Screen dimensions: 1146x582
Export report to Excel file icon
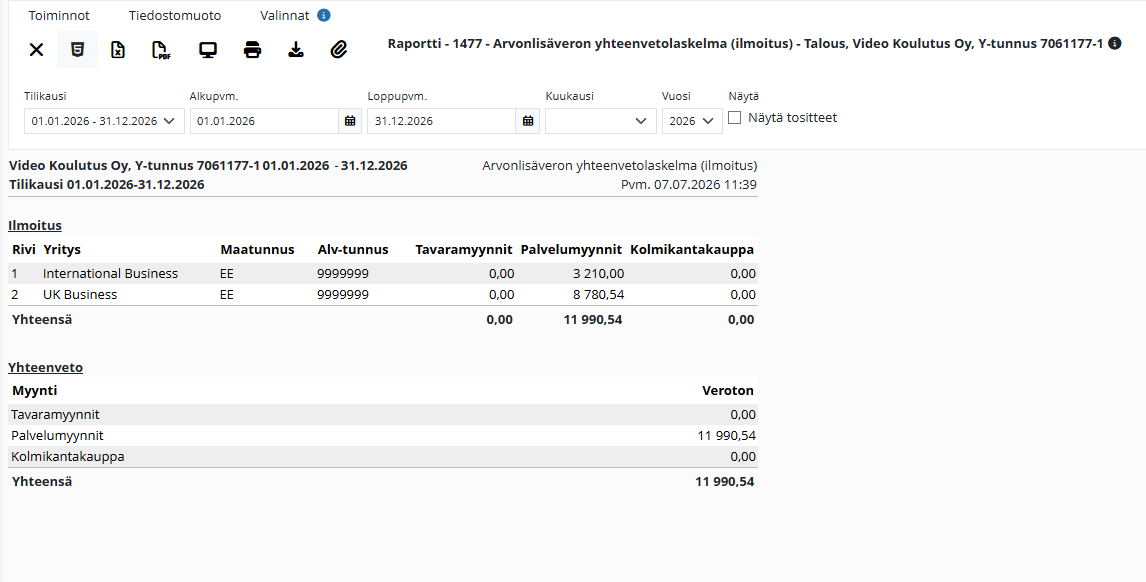pos(118,50)
